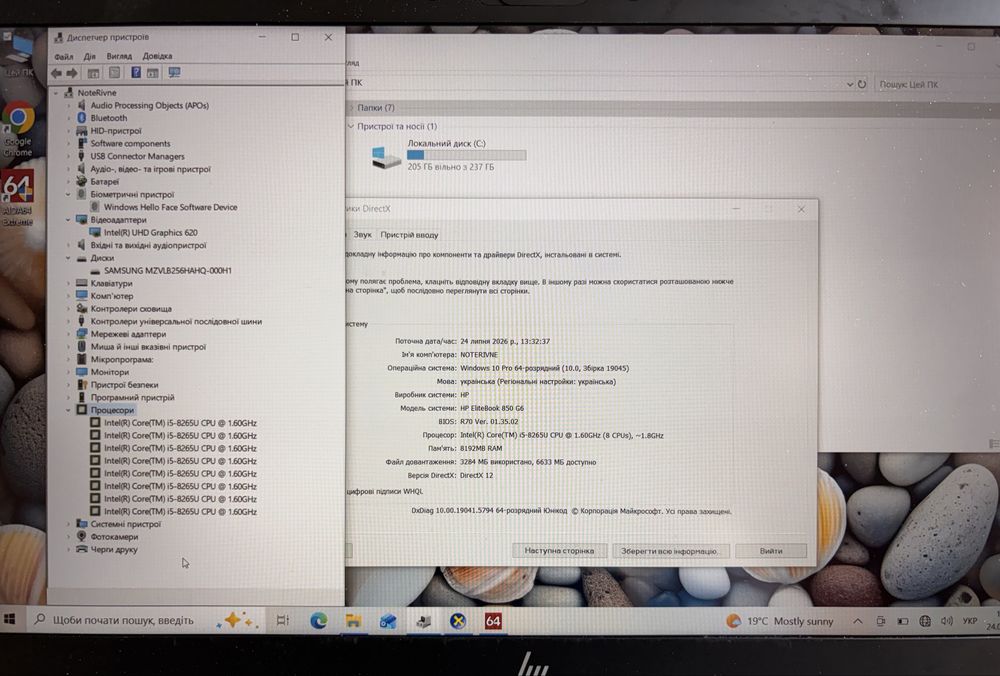Screen dimensions: 1000x676
Task: Switch to the Пристрій вводу tab
Action: (409, 235)
